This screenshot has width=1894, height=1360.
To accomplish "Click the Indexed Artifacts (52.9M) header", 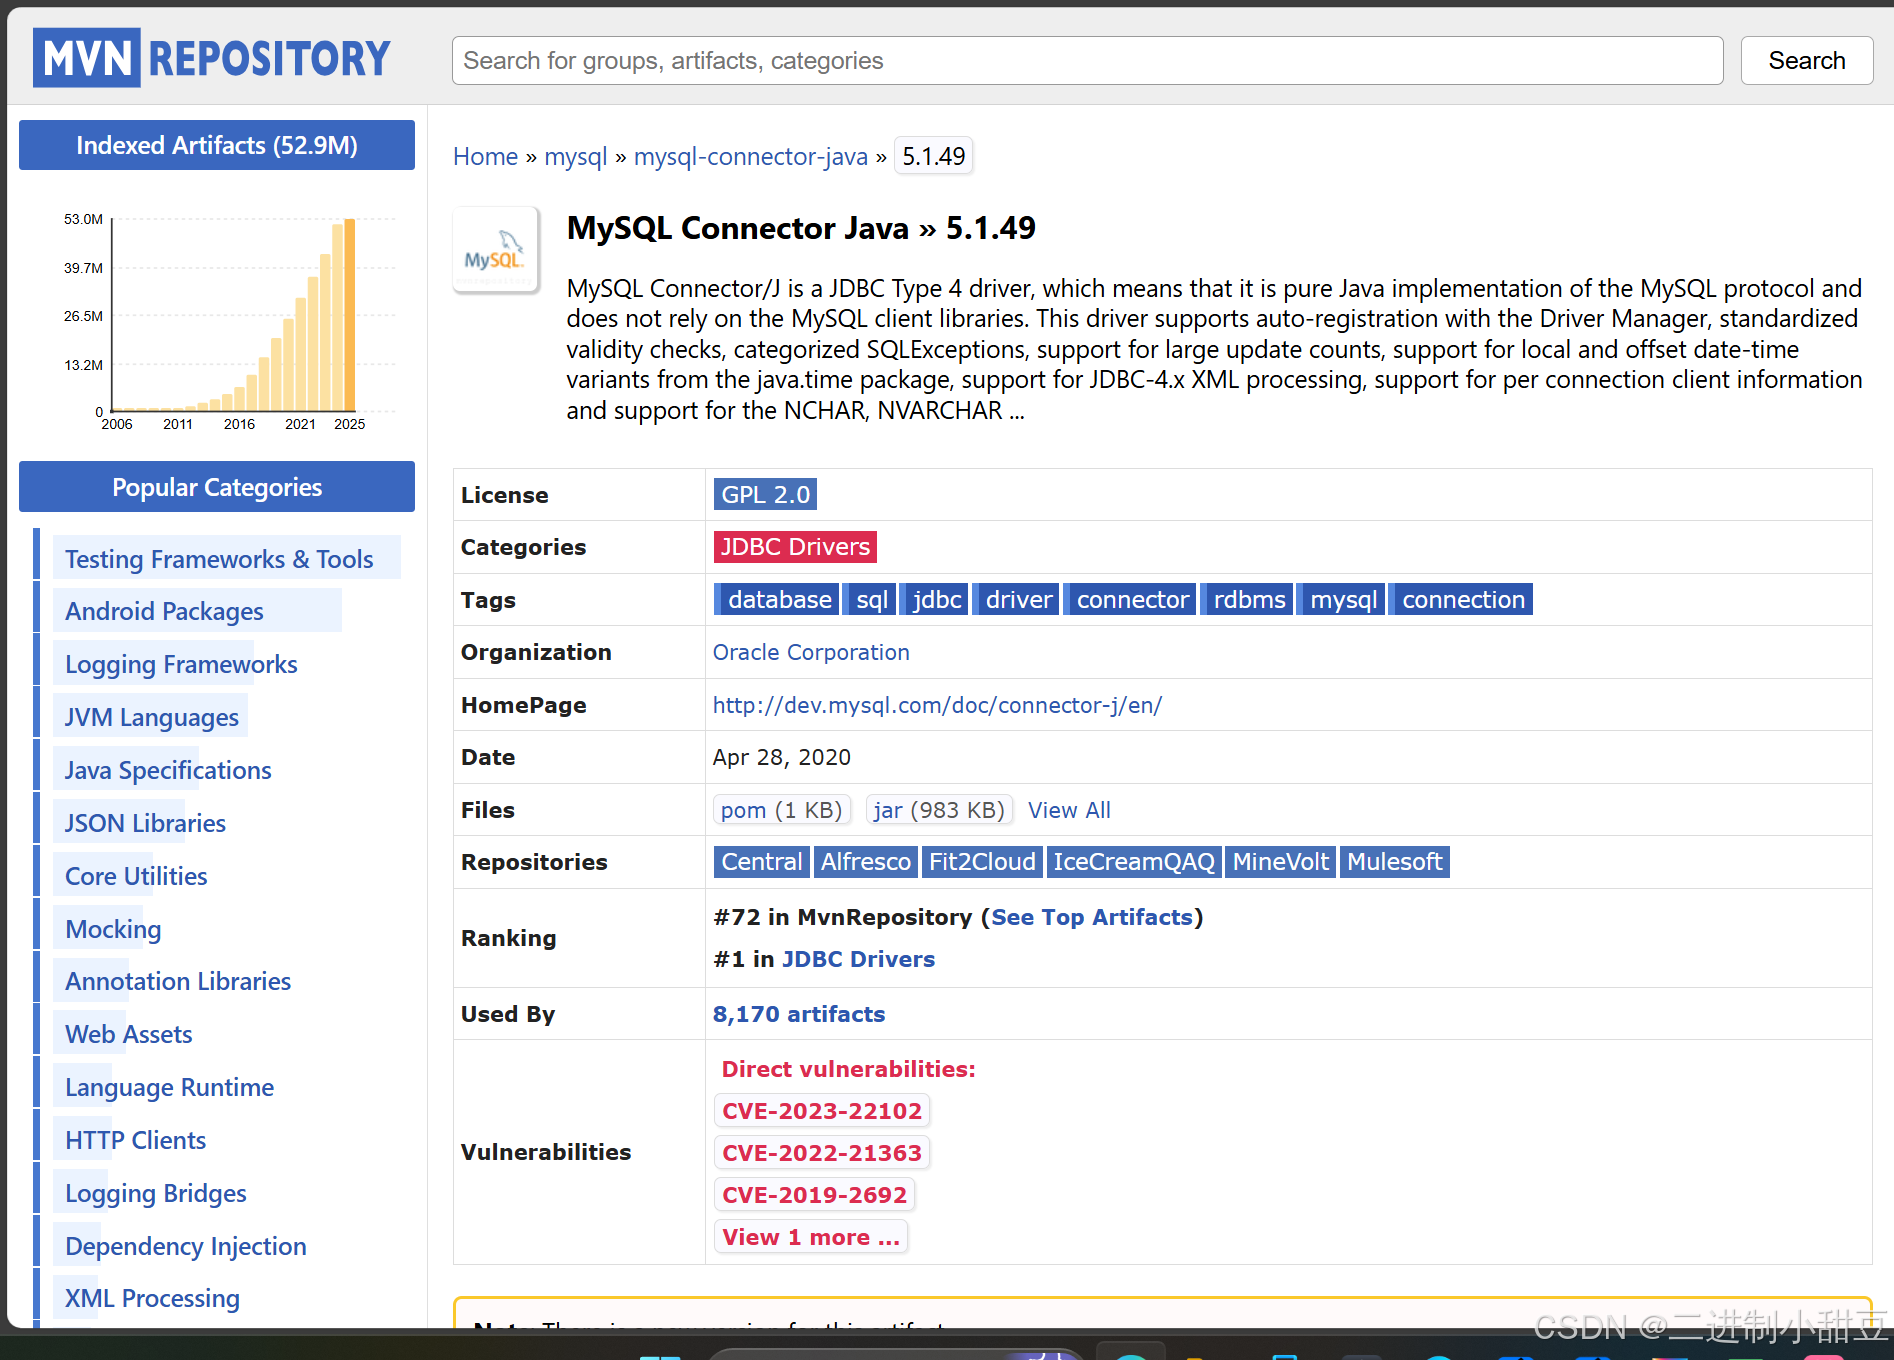I will (x=217, y=145).
